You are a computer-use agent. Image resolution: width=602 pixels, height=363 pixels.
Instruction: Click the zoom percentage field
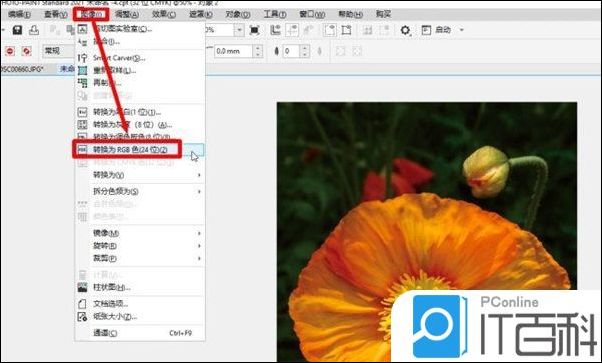click(x=220, y=30)
